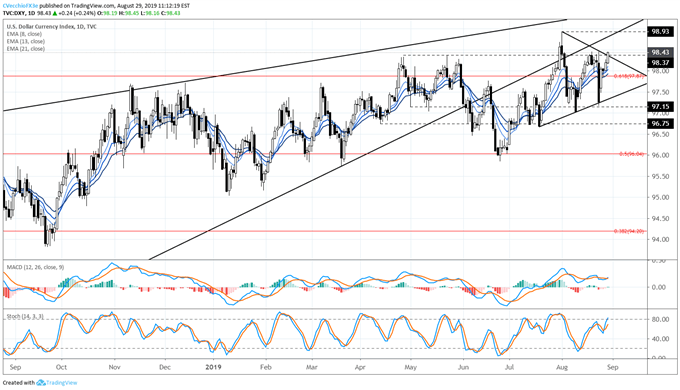The height and width of the screenshot is (390, 680).
Task: Select the TVC:DXY symbol label
Action: click(x=14, y=13)
